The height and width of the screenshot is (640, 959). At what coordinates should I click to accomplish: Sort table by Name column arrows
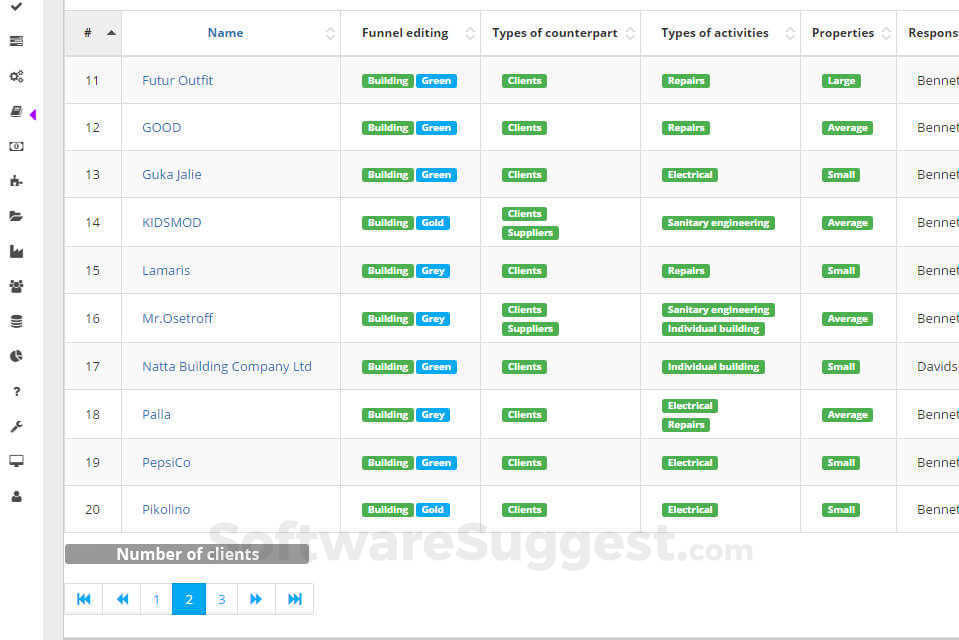330,33
